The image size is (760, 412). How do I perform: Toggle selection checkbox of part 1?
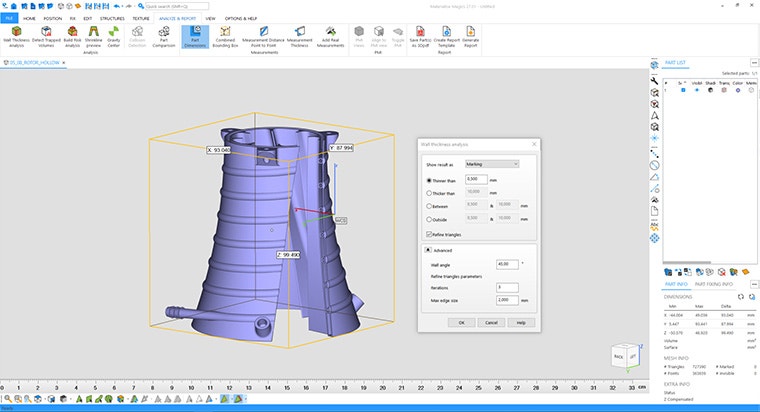[x=683, y=90]
